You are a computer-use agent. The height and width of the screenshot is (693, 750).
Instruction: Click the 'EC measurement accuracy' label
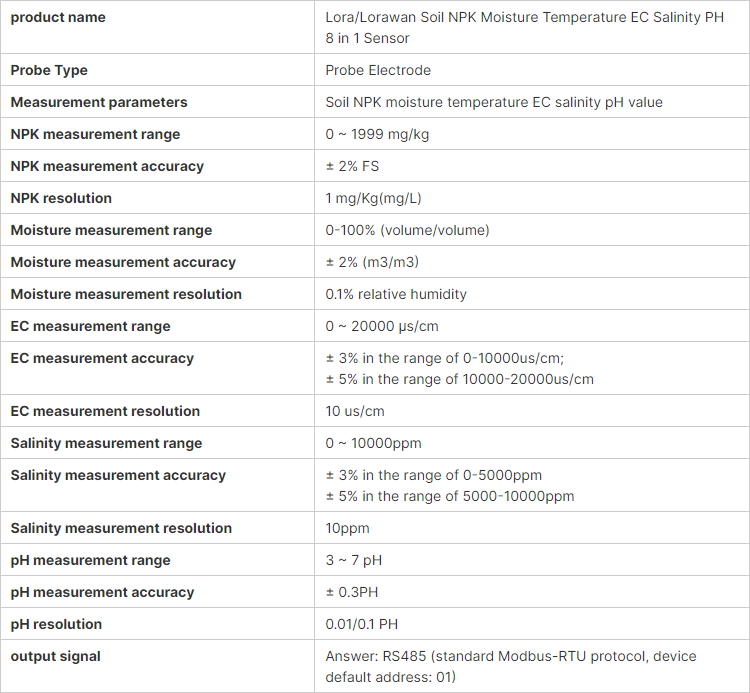[102, 358]
